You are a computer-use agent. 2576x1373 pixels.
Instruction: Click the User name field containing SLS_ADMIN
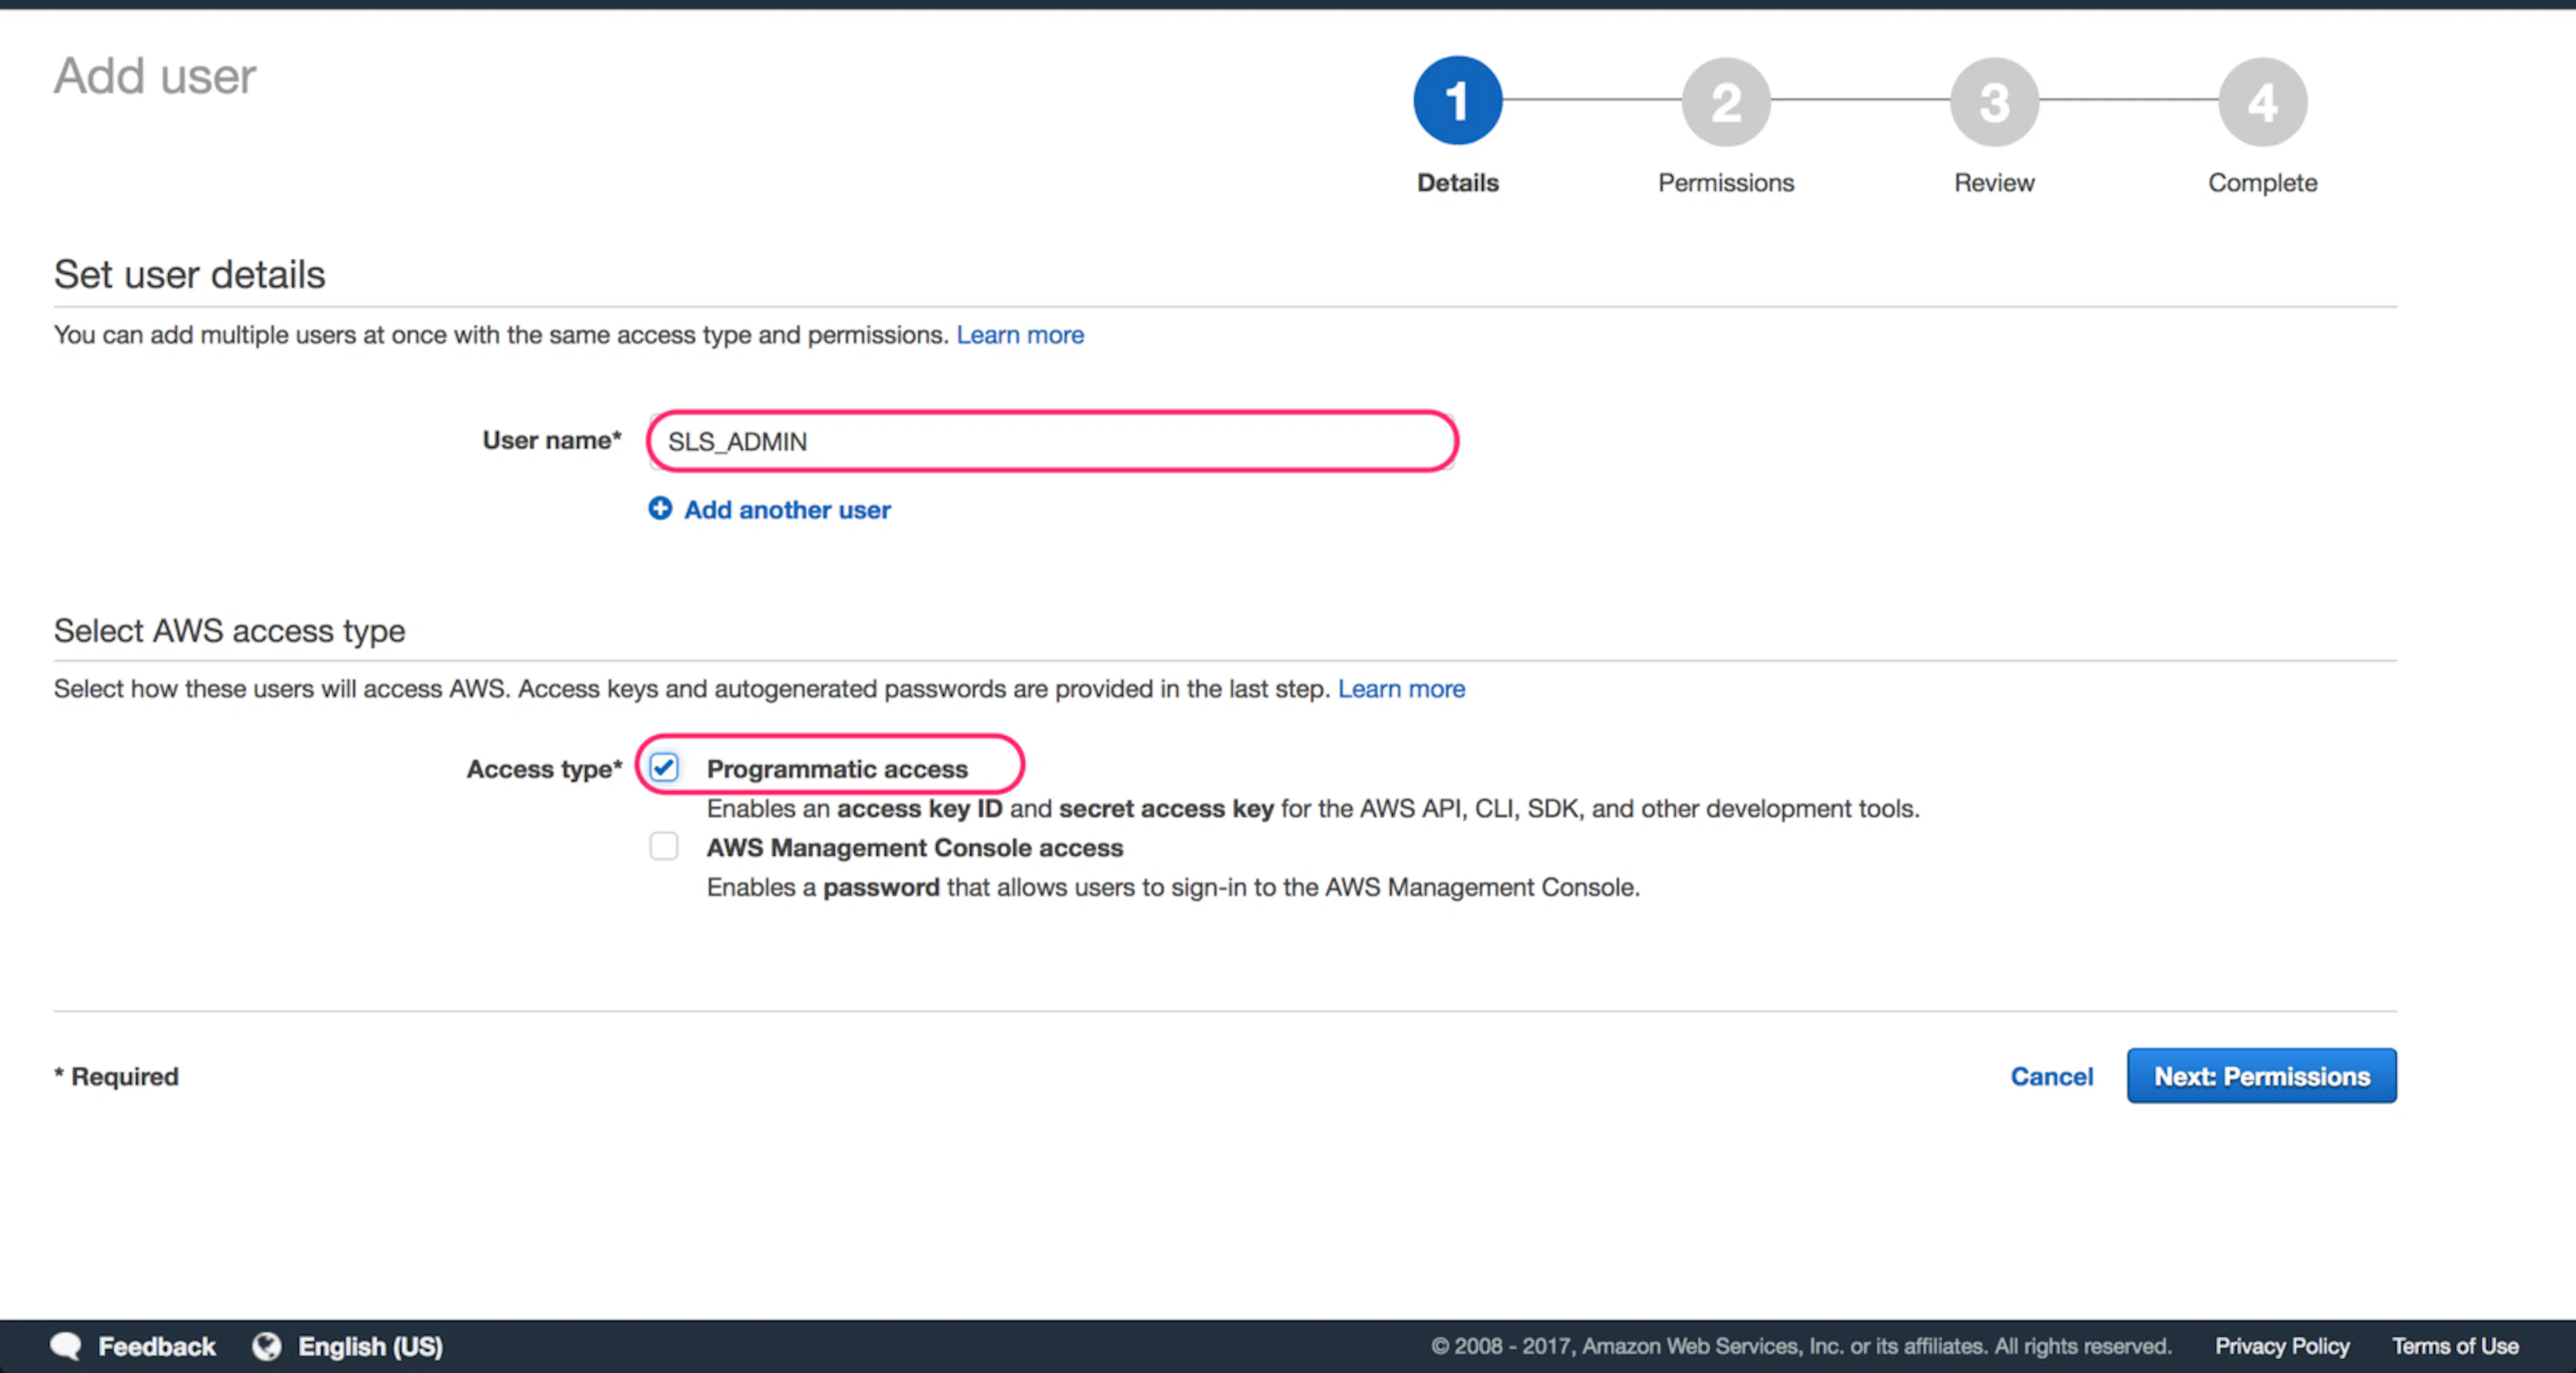1051,441
